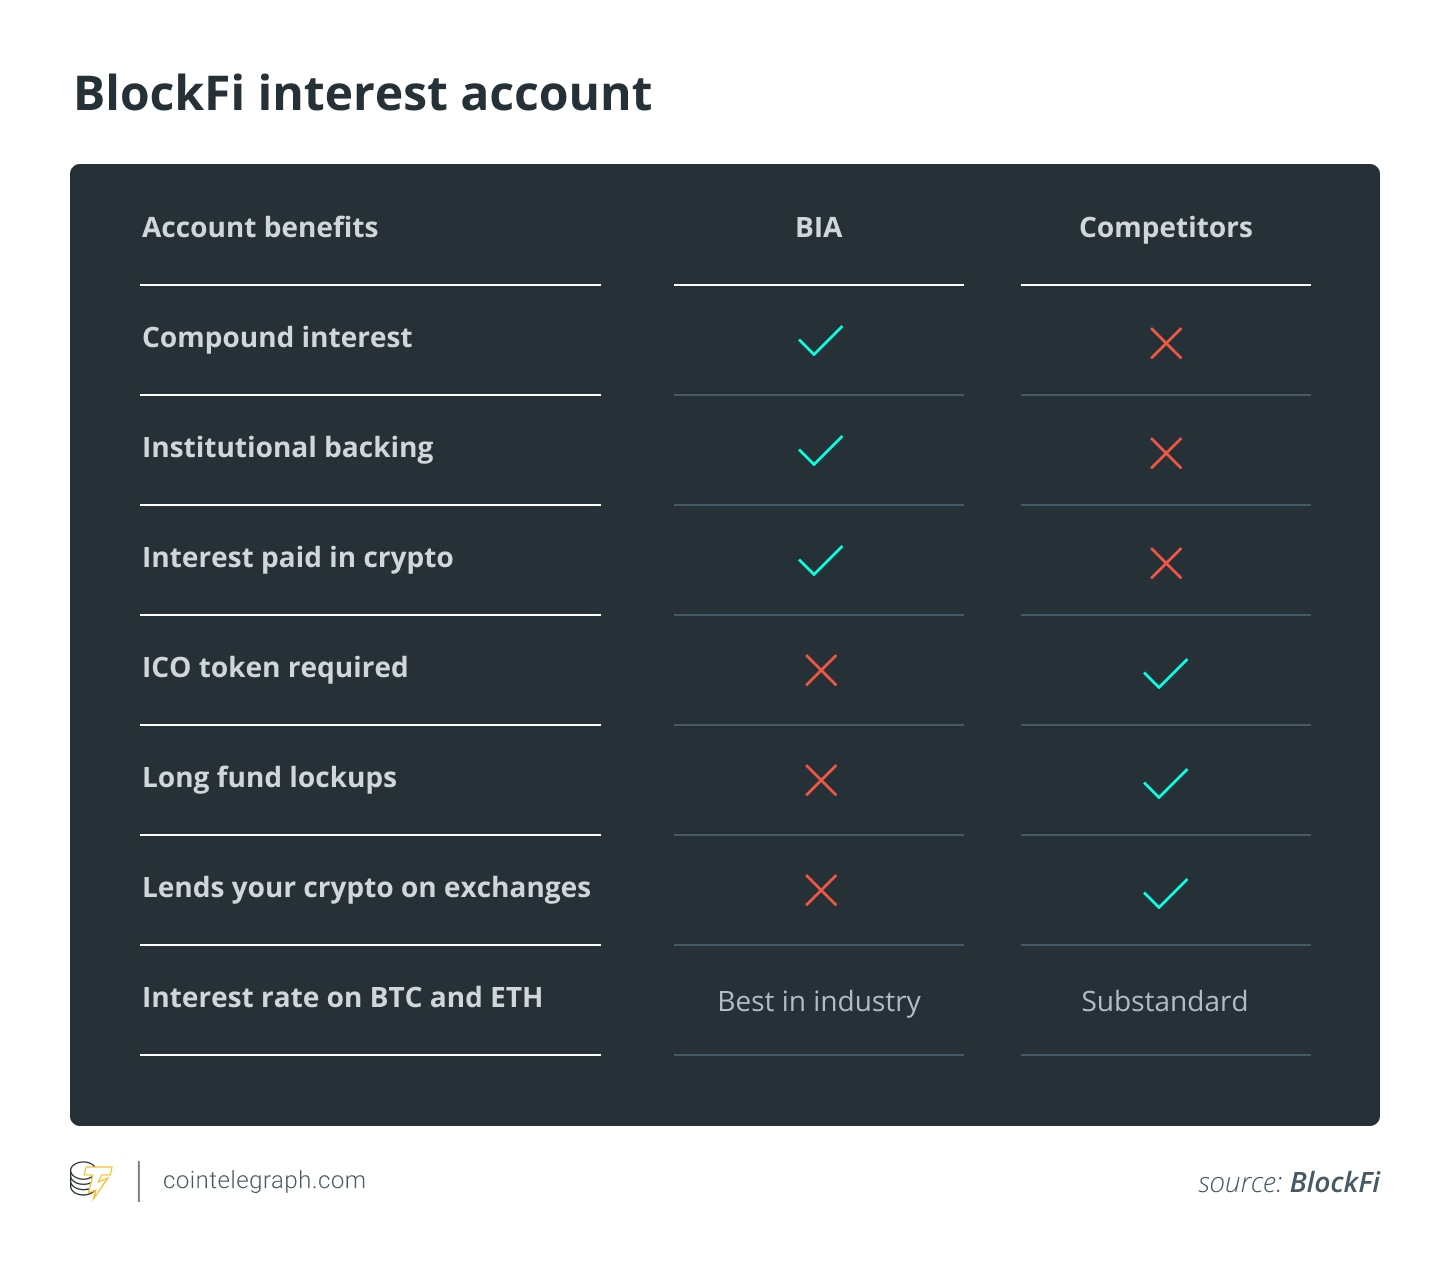Screen dimensions: 1450x1267
Task: Click the BIA checkmark for Compound interest
Action: click(x=820, y=341)
